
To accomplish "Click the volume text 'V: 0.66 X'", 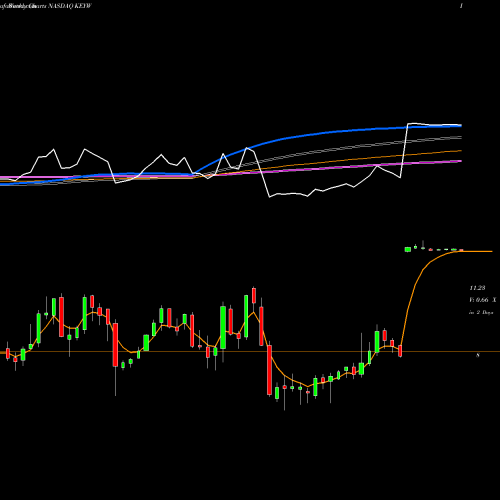I will coord(483,300).
